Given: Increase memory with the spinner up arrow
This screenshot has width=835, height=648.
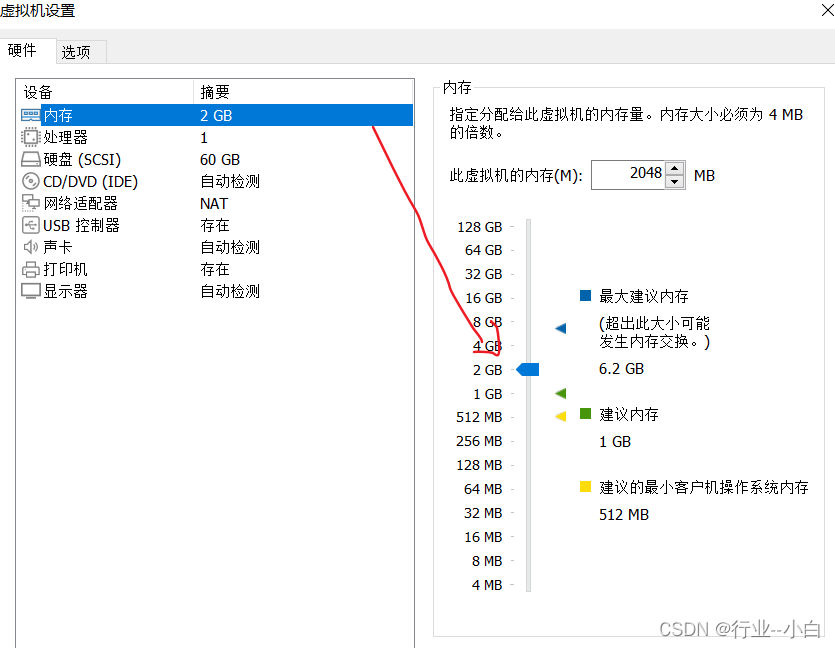Looking at the screenshot, I should tap(674, 168).
